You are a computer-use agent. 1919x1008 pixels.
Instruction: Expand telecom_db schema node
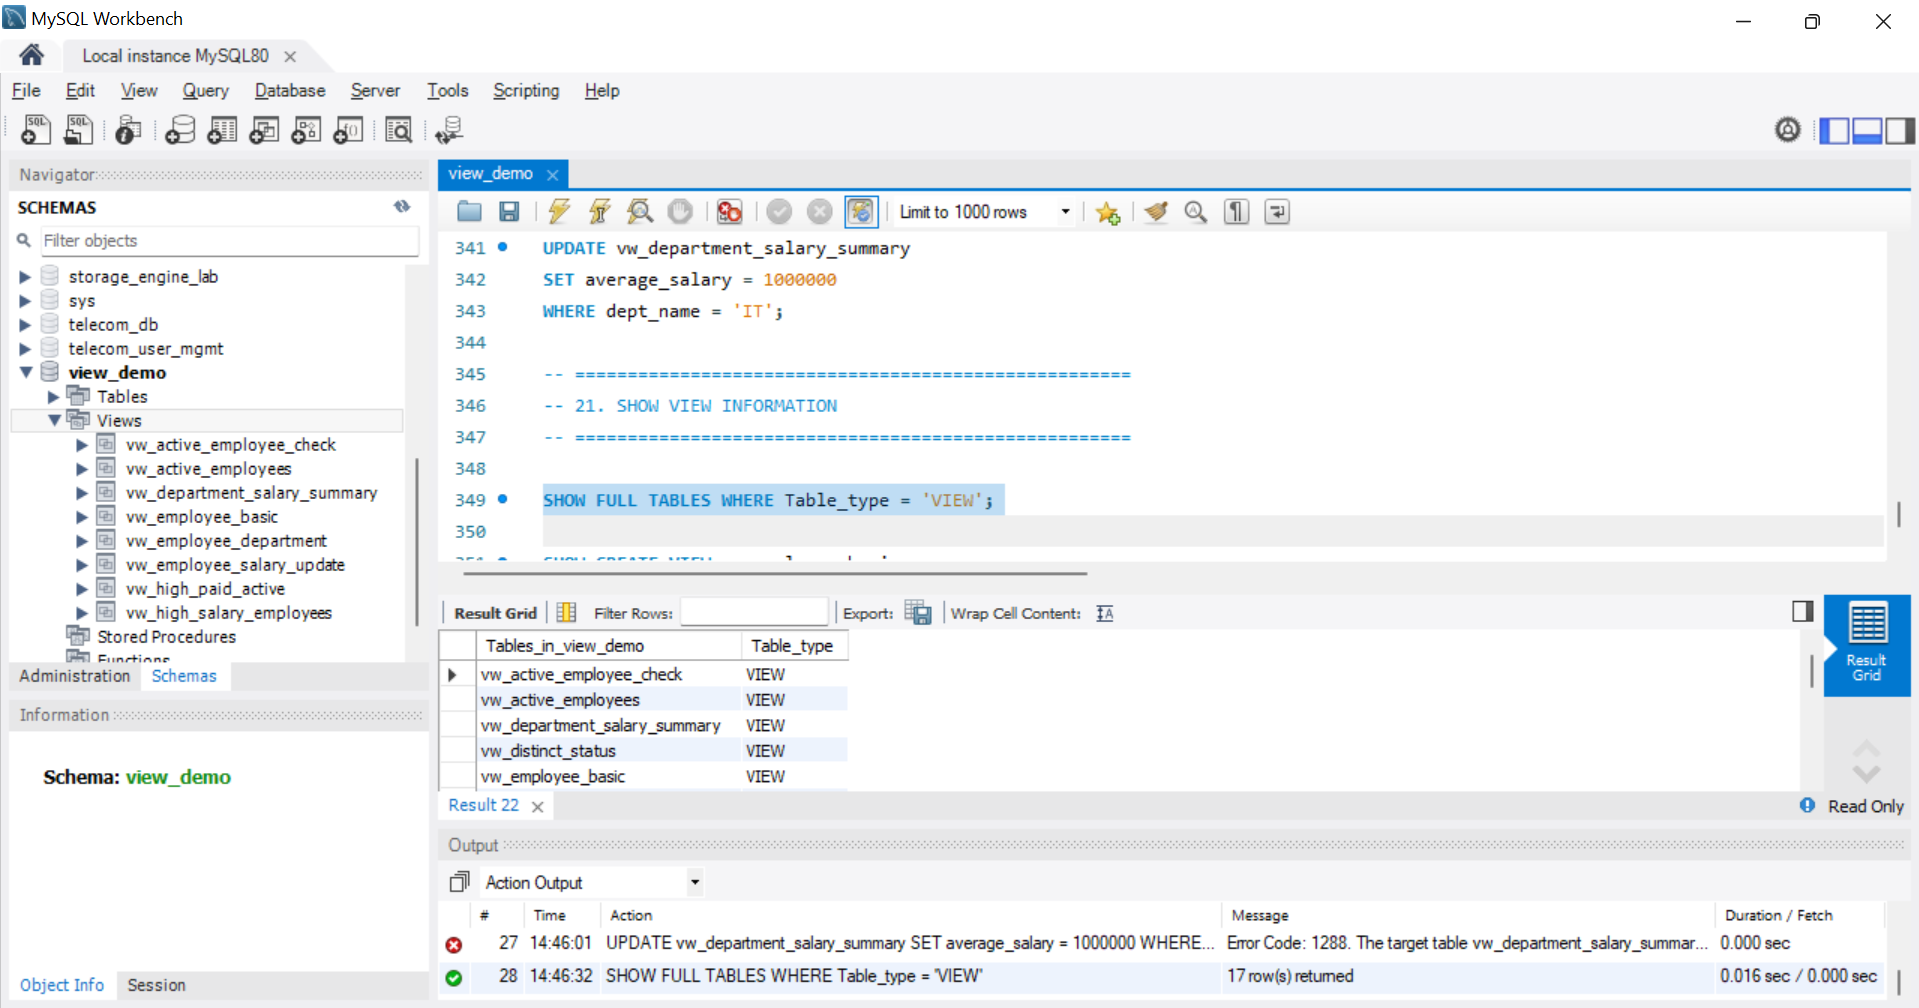(25, 325)
